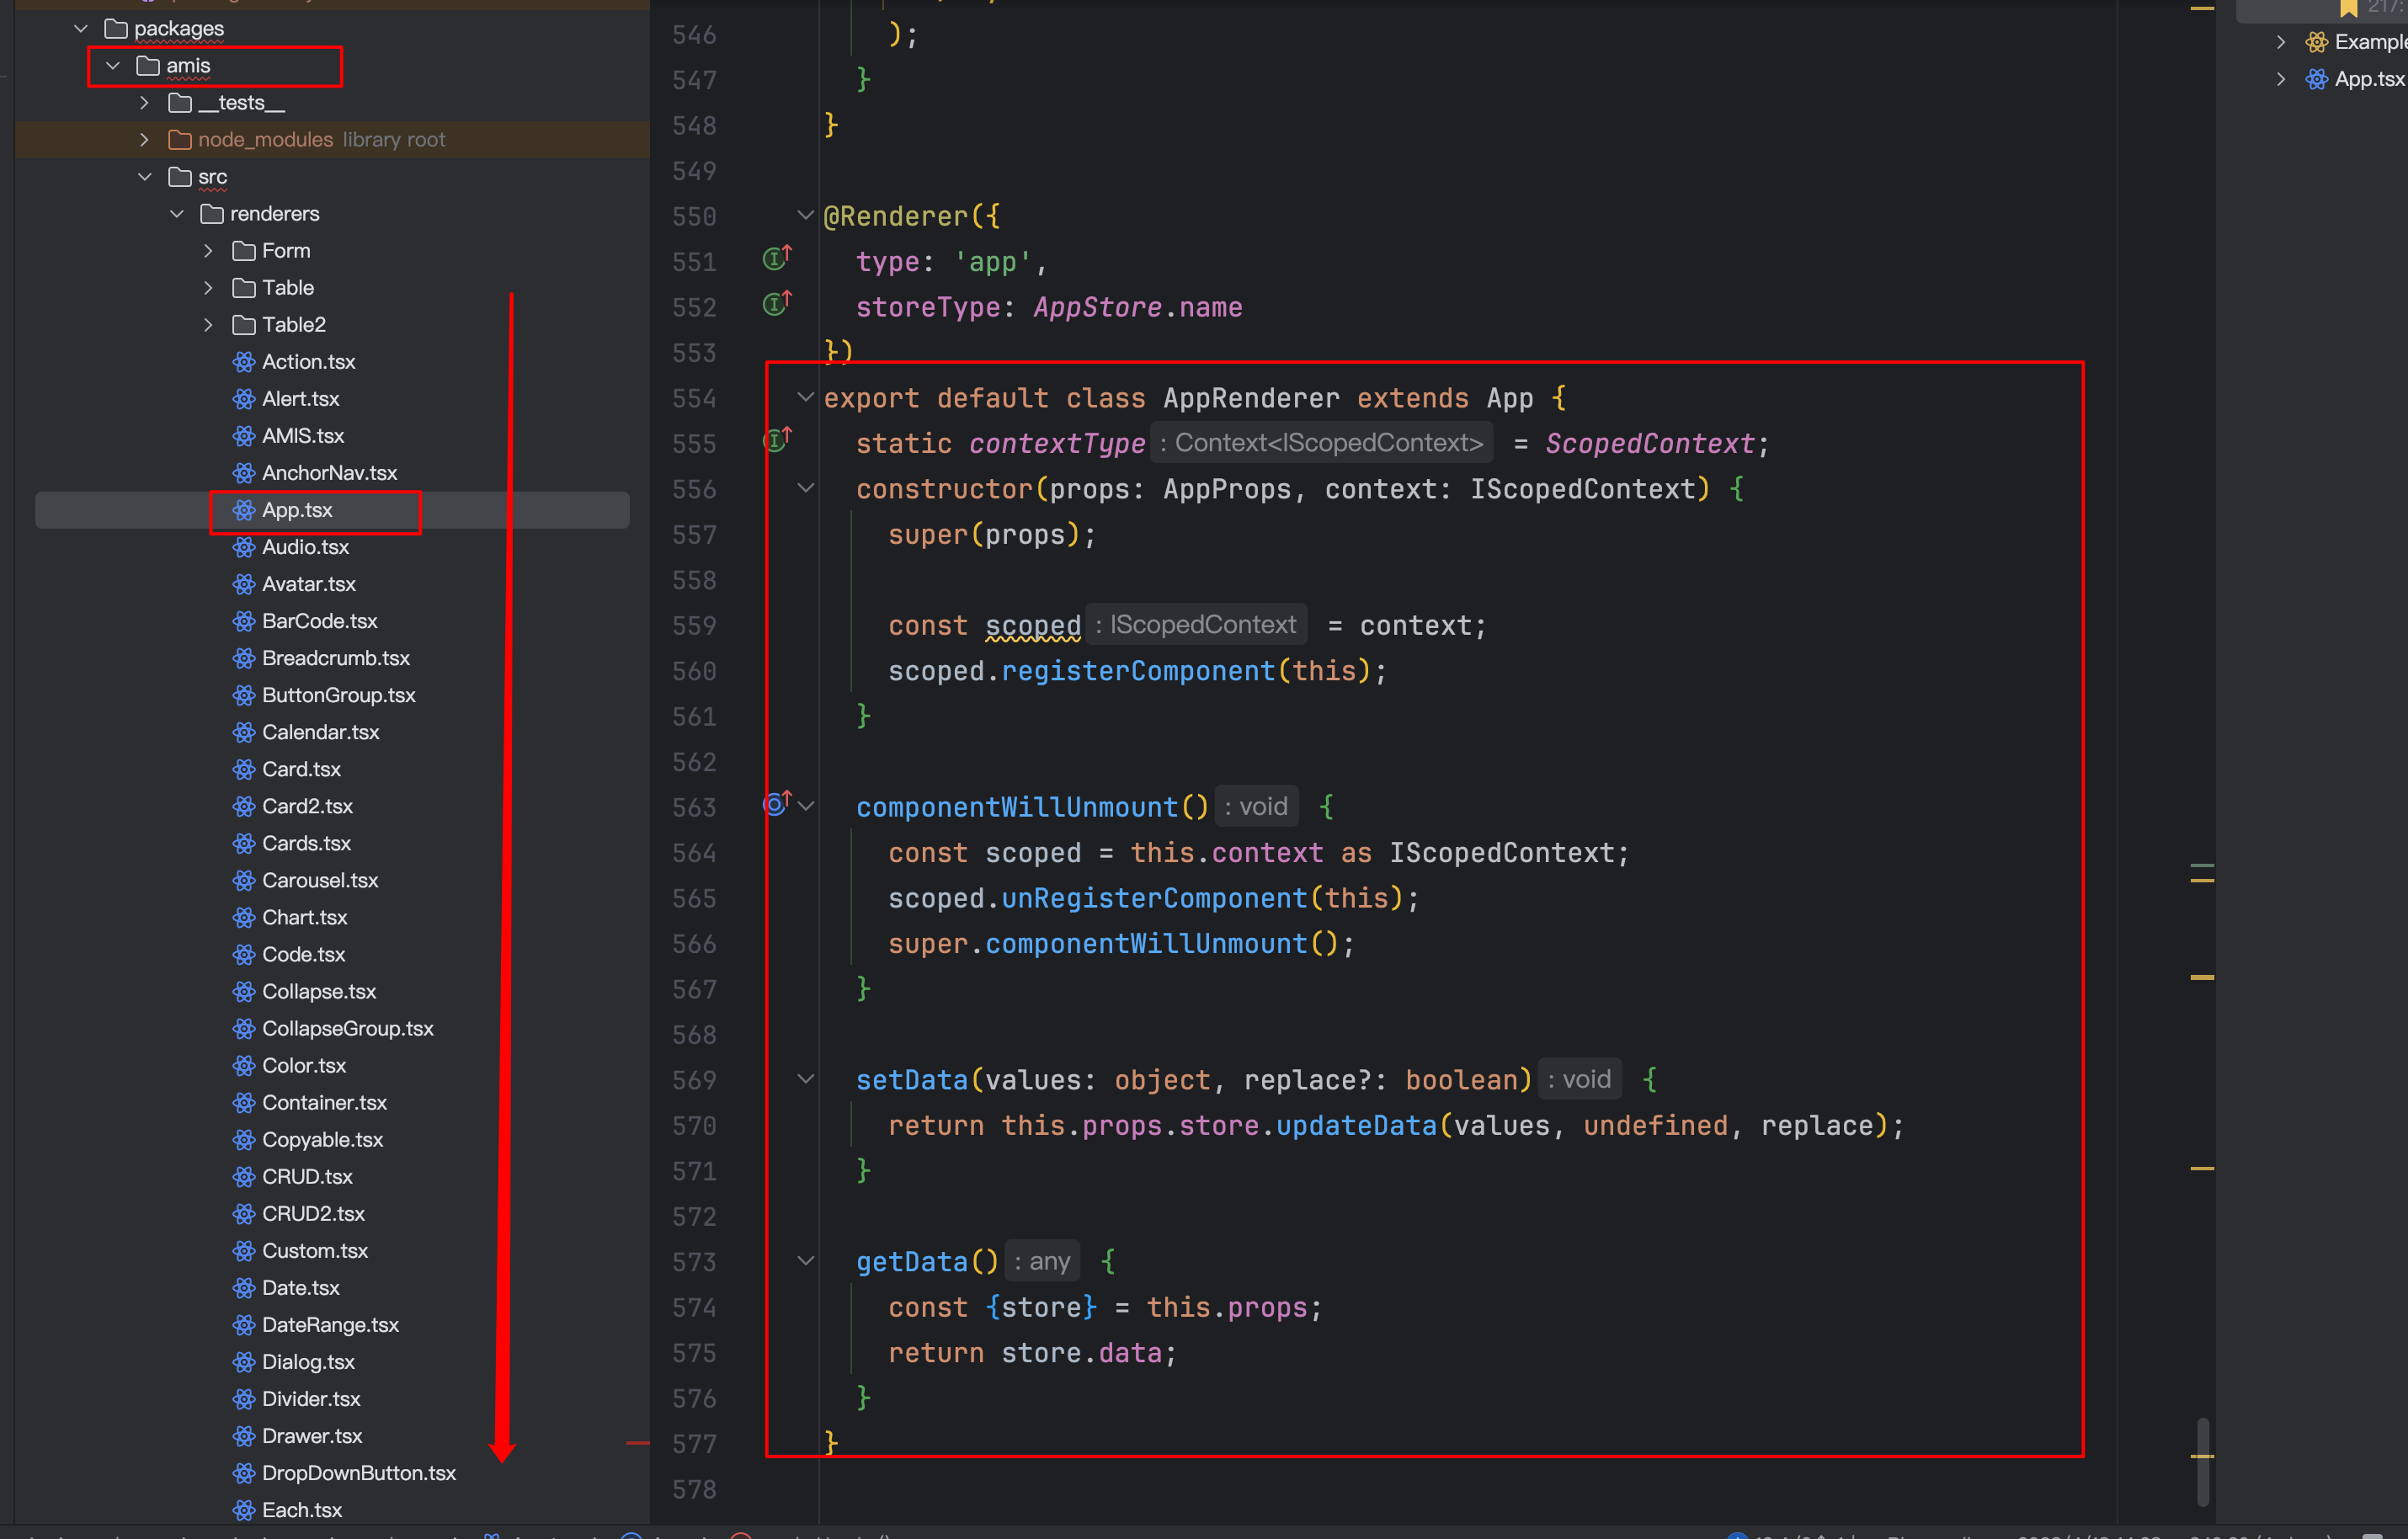Expand the Table2 folder chevron
The width and height of the screenshot is (2408, 1539).
pyautogui.click(x=209, y=325)
